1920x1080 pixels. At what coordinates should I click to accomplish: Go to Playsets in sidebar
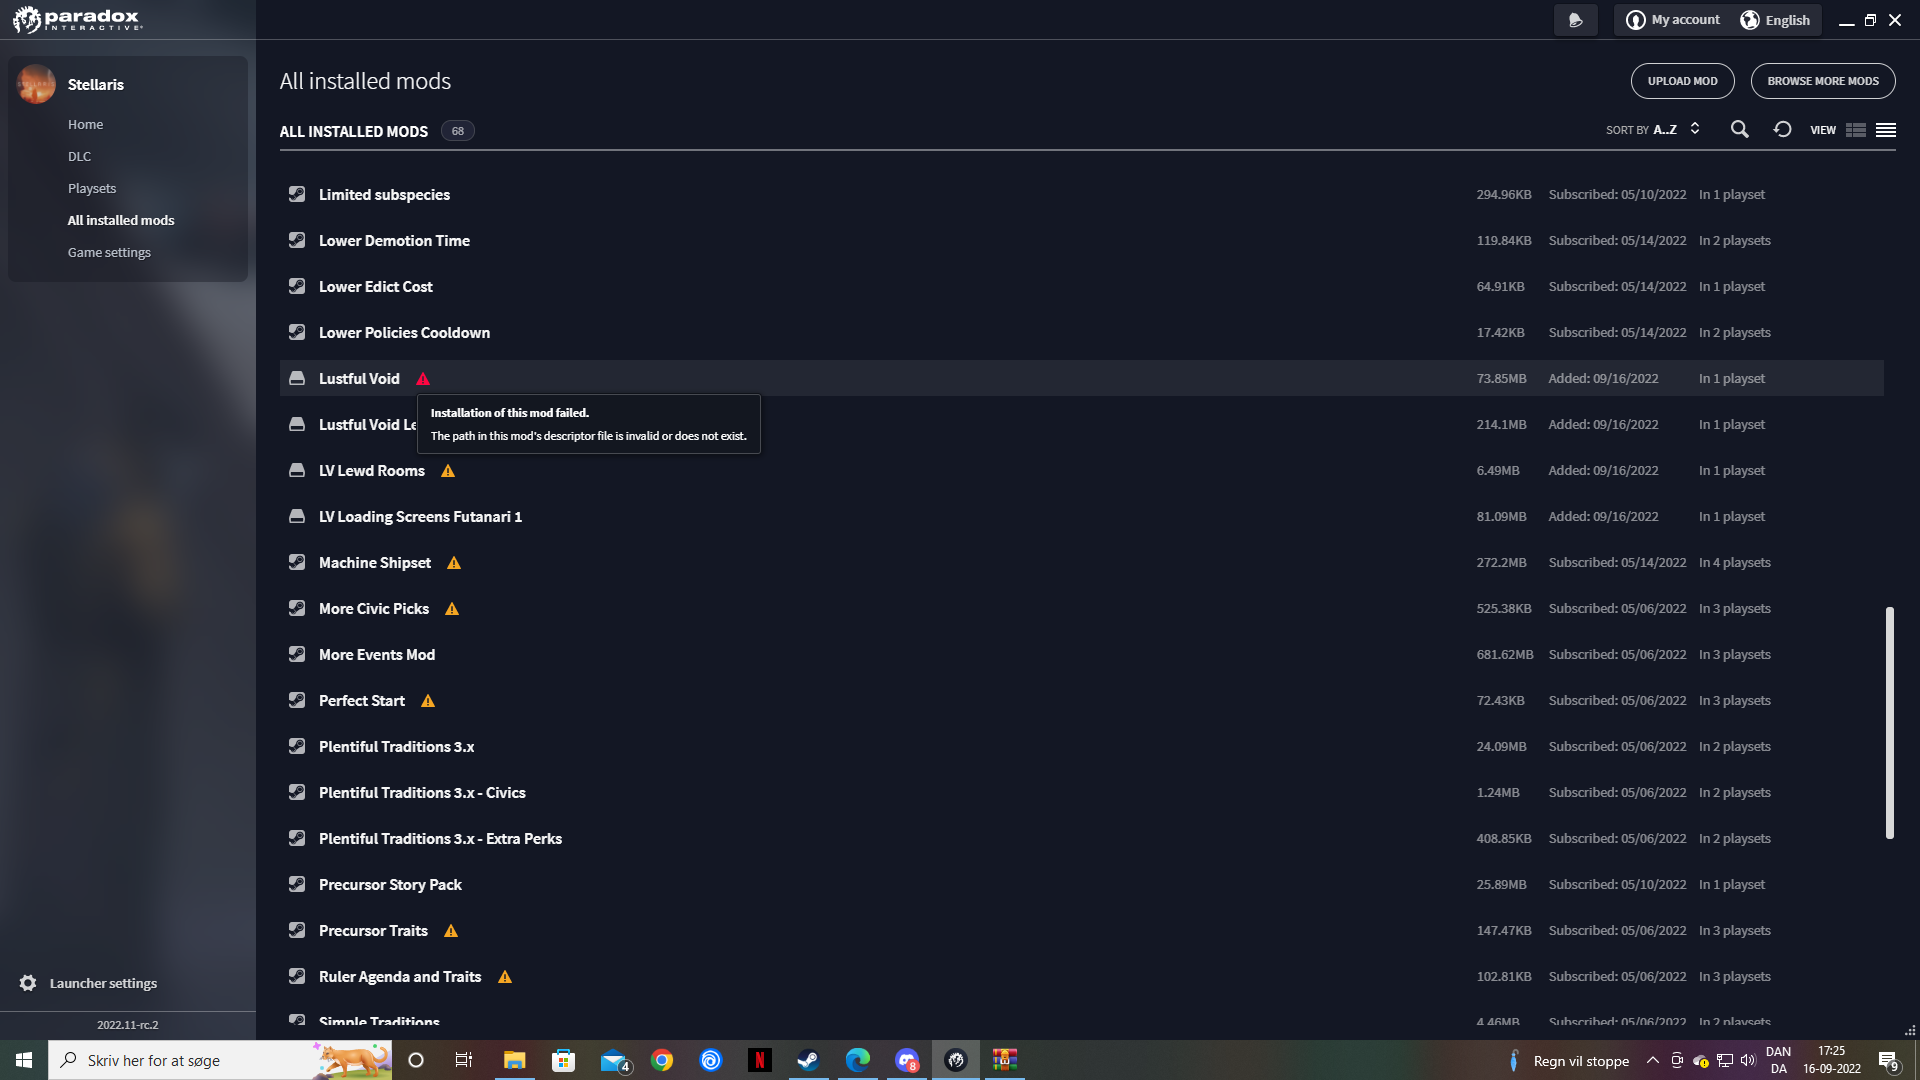92,189
